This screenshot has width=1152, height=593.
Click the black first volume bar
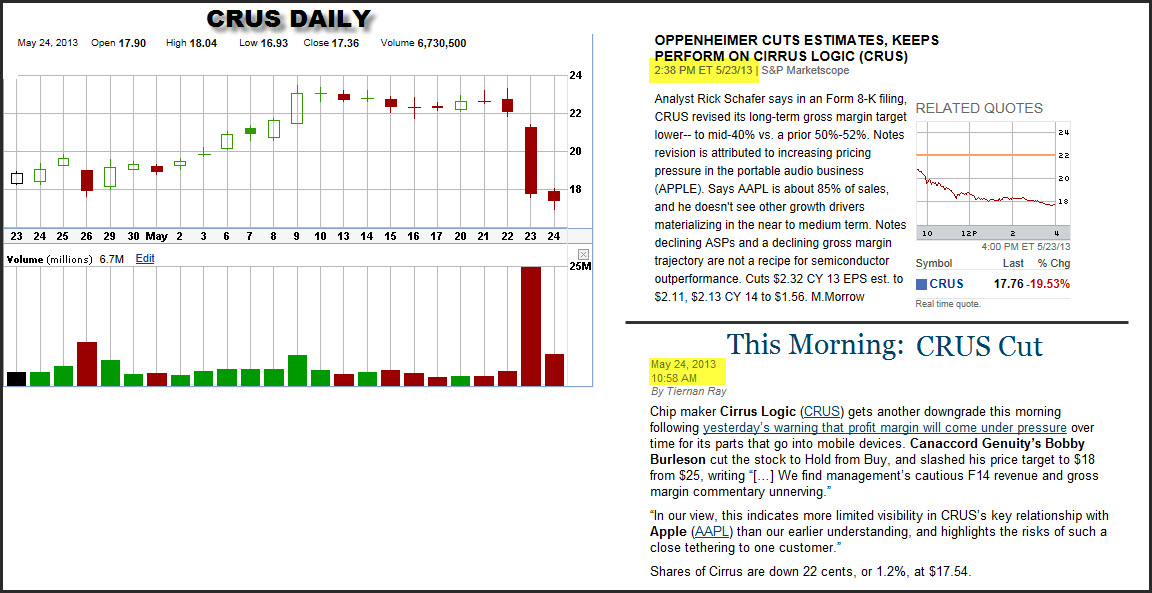[x=16, y=379]
